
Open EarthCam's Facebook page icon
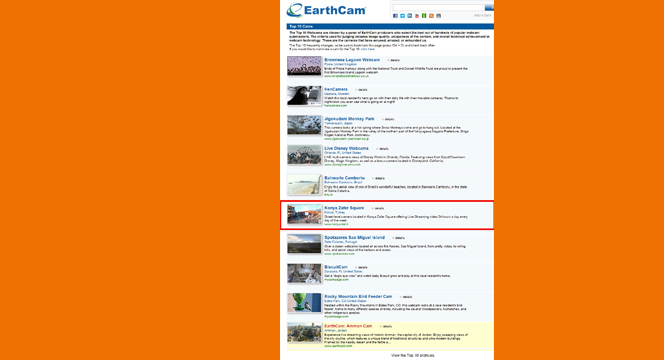click(395, 16)
